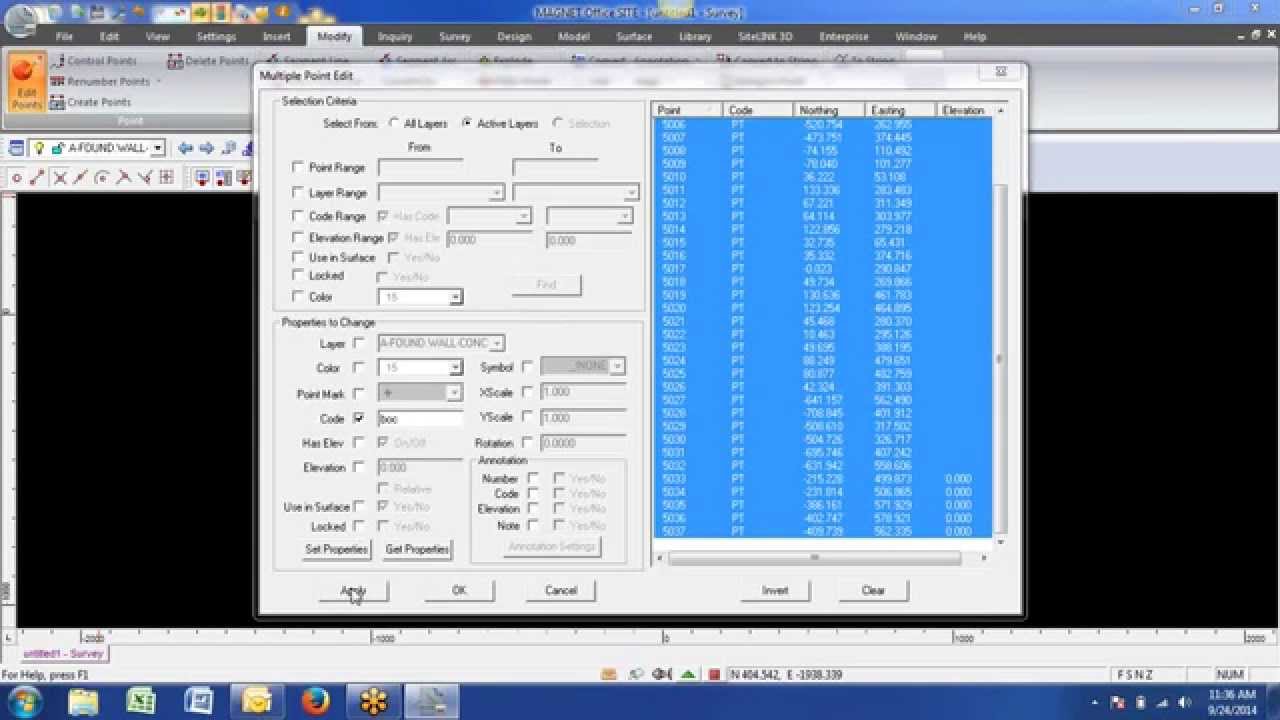Screen dimensions: 1280x720
Task: Switch to the Survey ribbon tab
Action: pyautogui.click(x=455, y=36)
